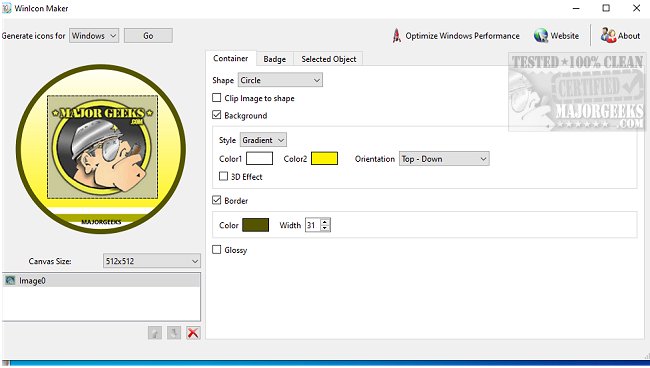Click the WinIcon Maker title bar icon
This screenshot has height=368, width=650.
point(6,8)
